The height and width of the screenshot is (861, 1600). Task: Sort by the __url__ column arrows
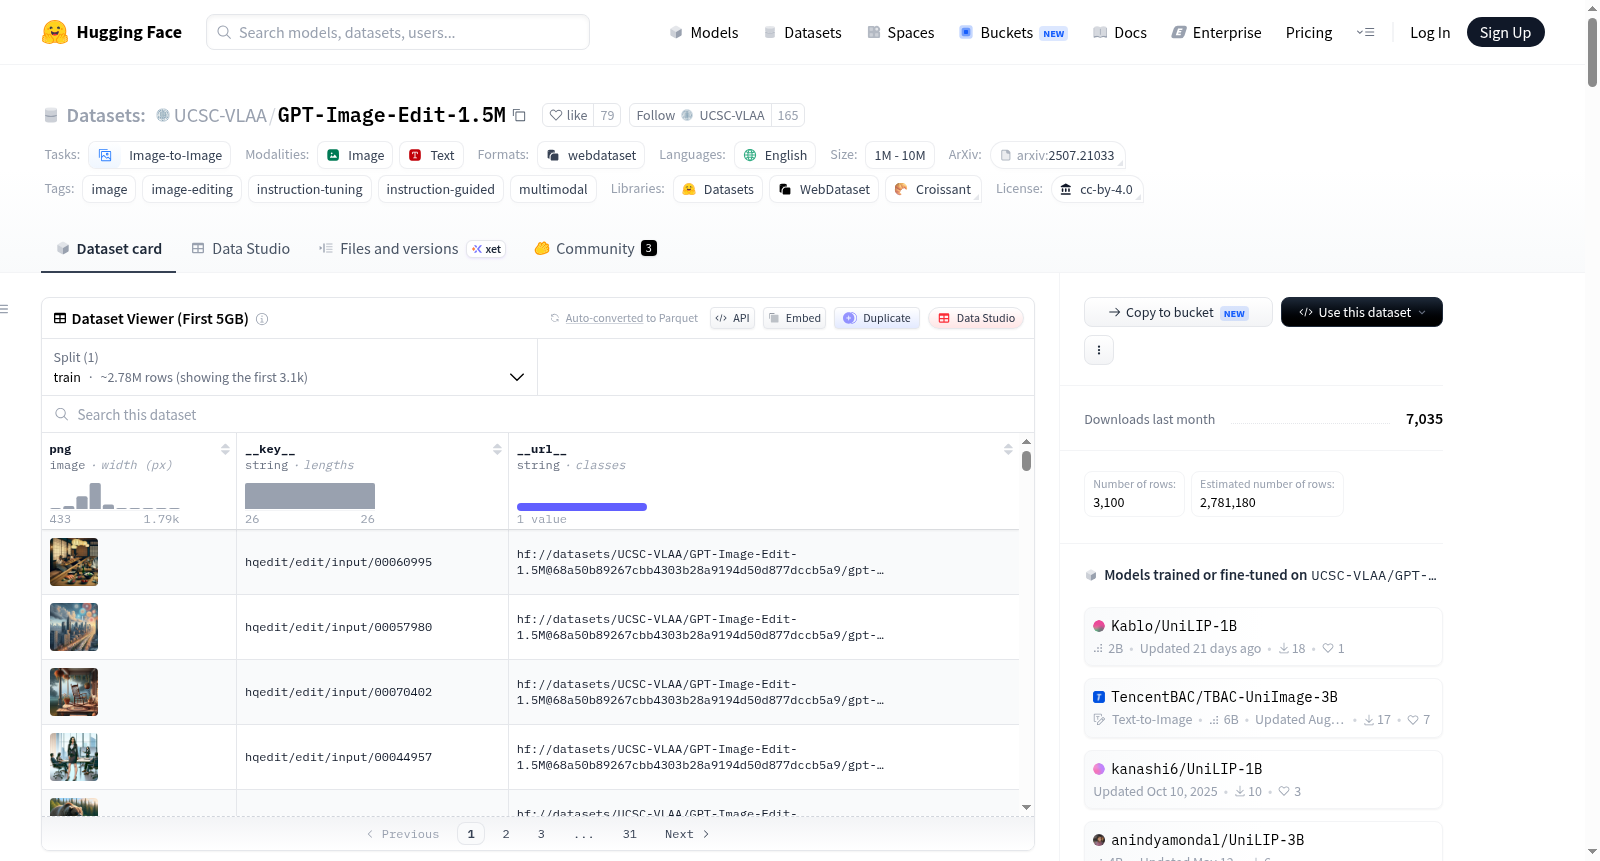tap(1008, 449)
